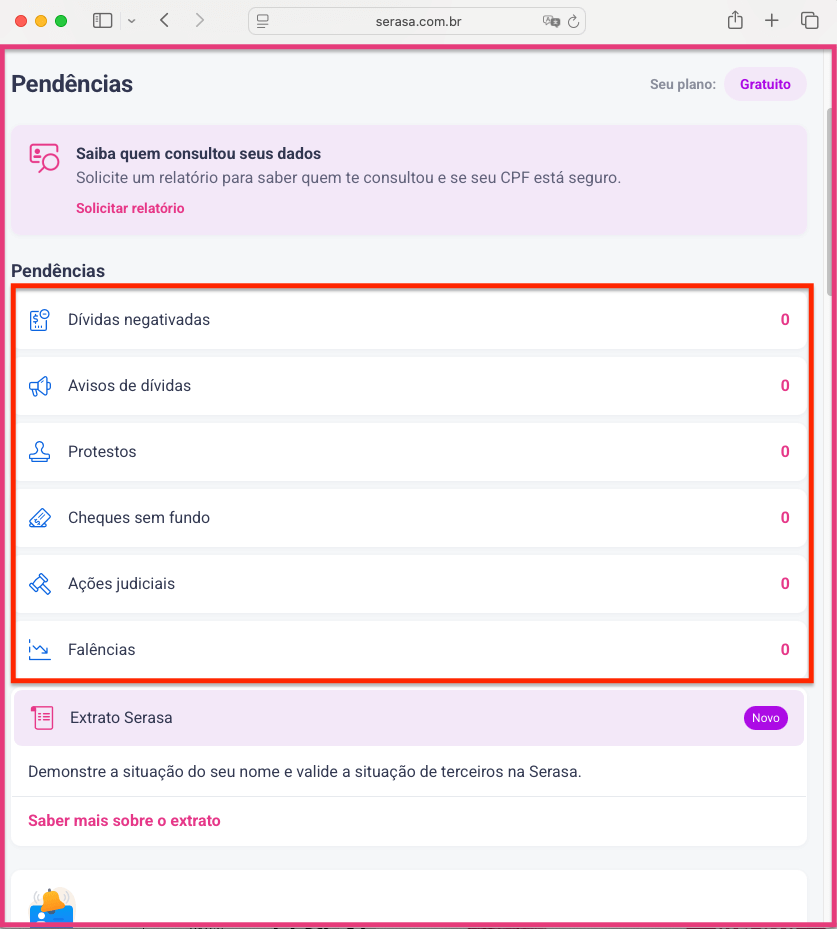
Task: Toggle the Safari sidebar
Action: tap(102, 20)
